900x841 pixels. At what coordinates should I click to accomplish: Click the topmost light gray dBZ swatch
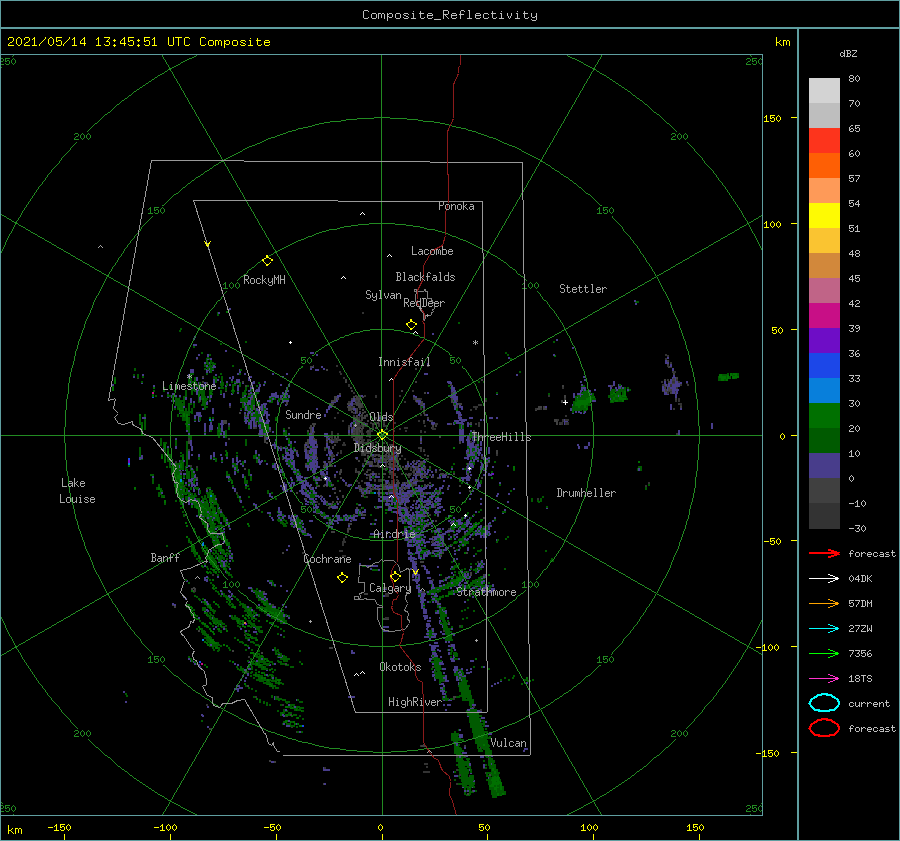click(x=824, y=90)
